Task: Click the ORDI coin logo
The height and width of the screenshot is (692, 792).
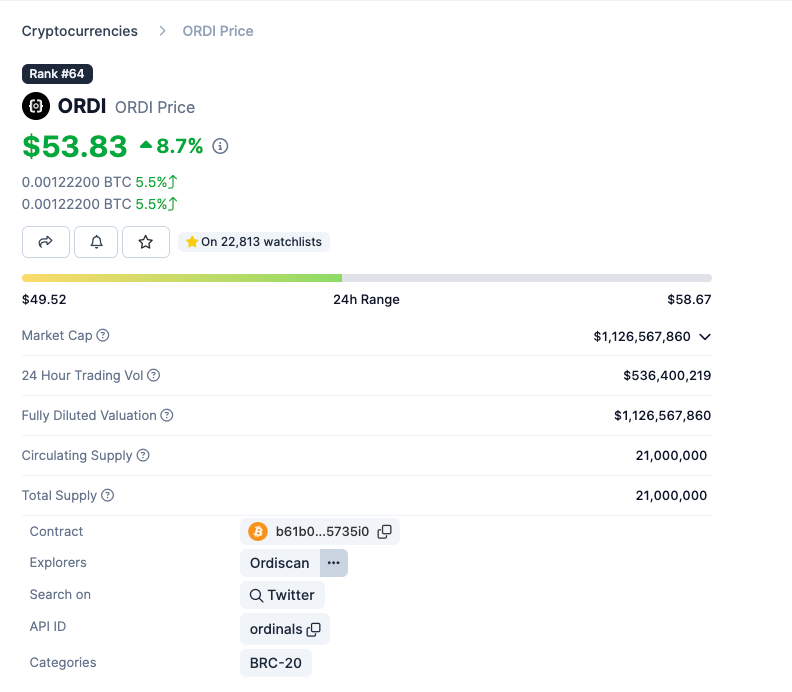Action: point(36,106)
